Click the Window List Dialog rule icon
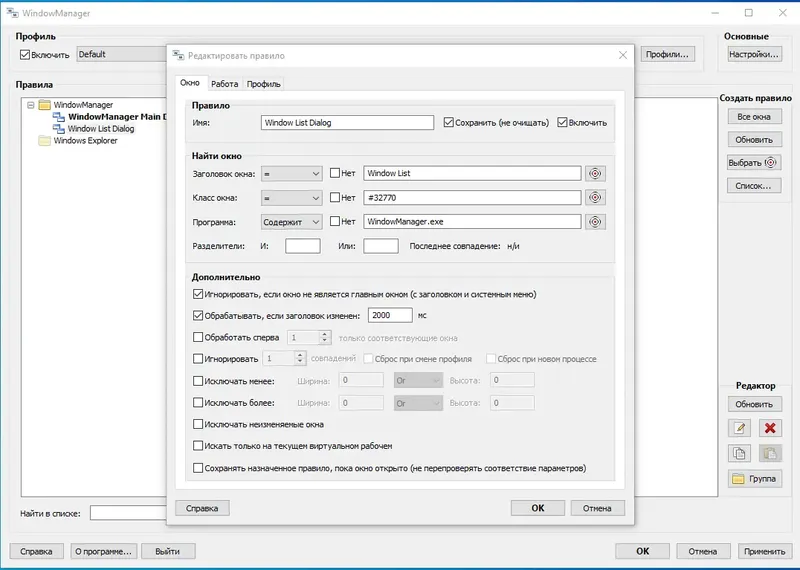Screen dimensions: 800x570 tap(59, 129)
